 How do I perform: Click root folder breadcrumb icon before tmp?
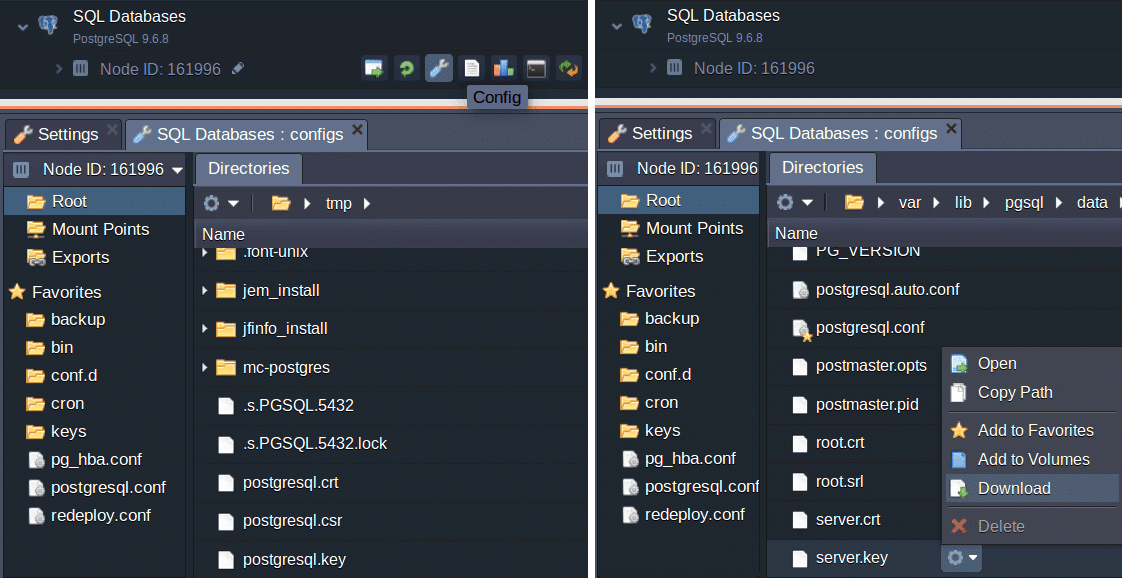click(281, 204)
